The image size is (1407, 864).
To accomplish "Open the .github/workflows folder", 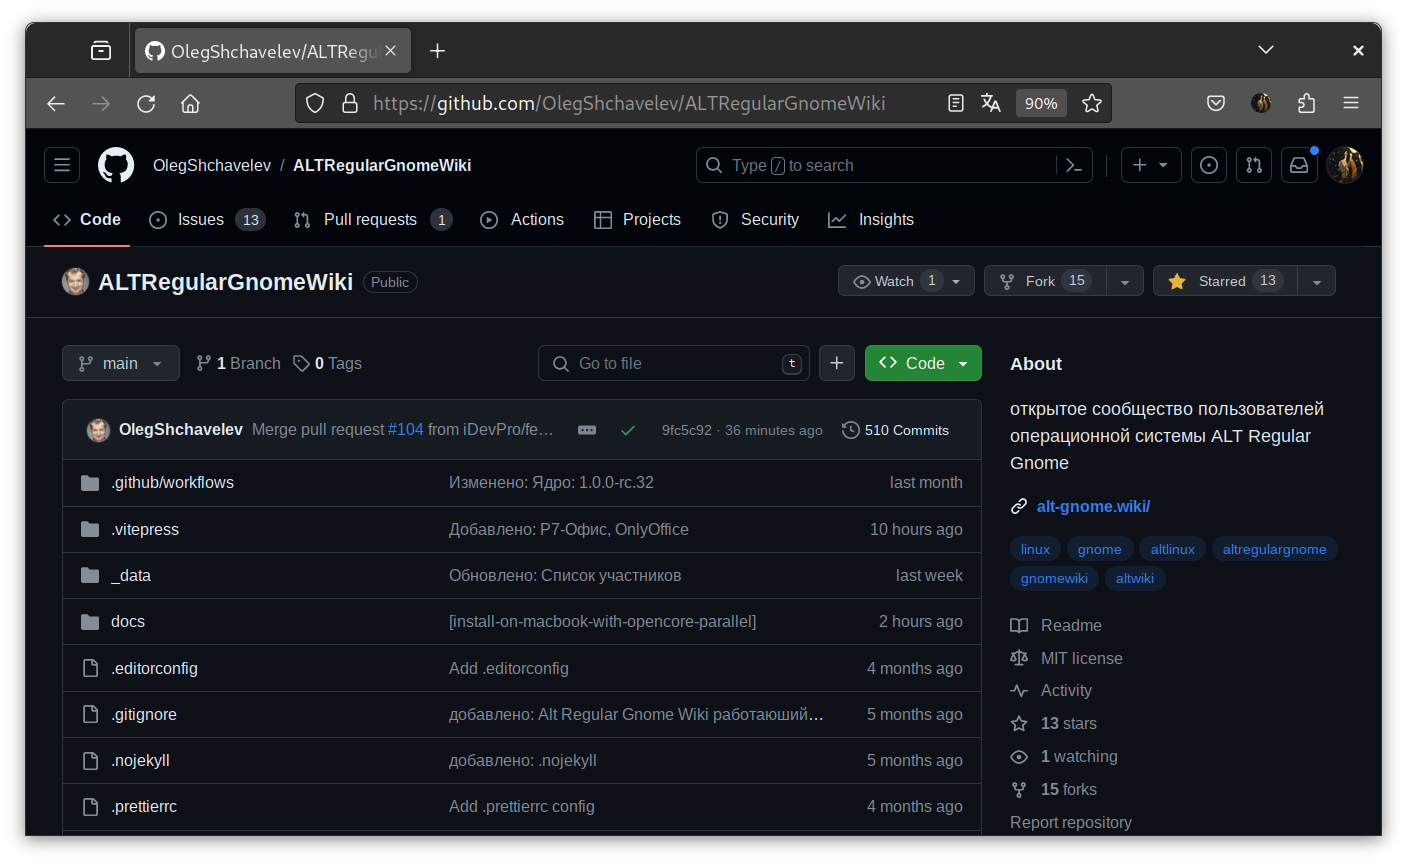I will pos(172,482).
